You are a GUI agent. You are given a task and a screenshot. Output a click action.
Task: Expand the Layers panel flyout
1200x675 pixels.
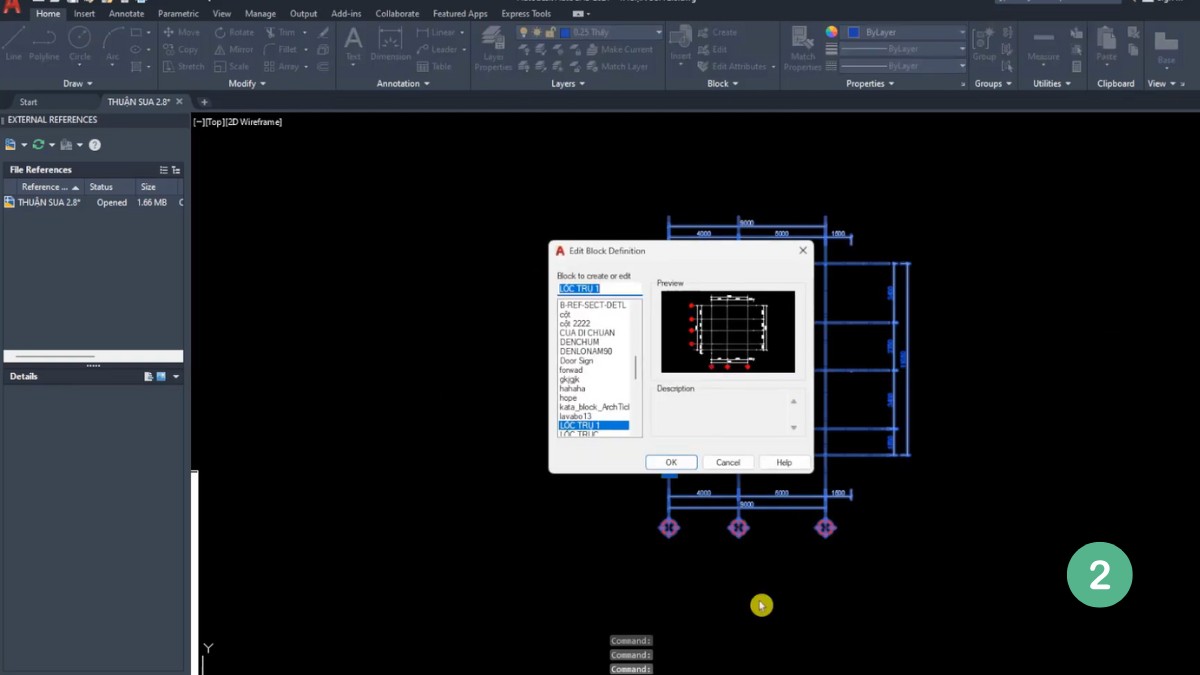(x=568, y=84)
